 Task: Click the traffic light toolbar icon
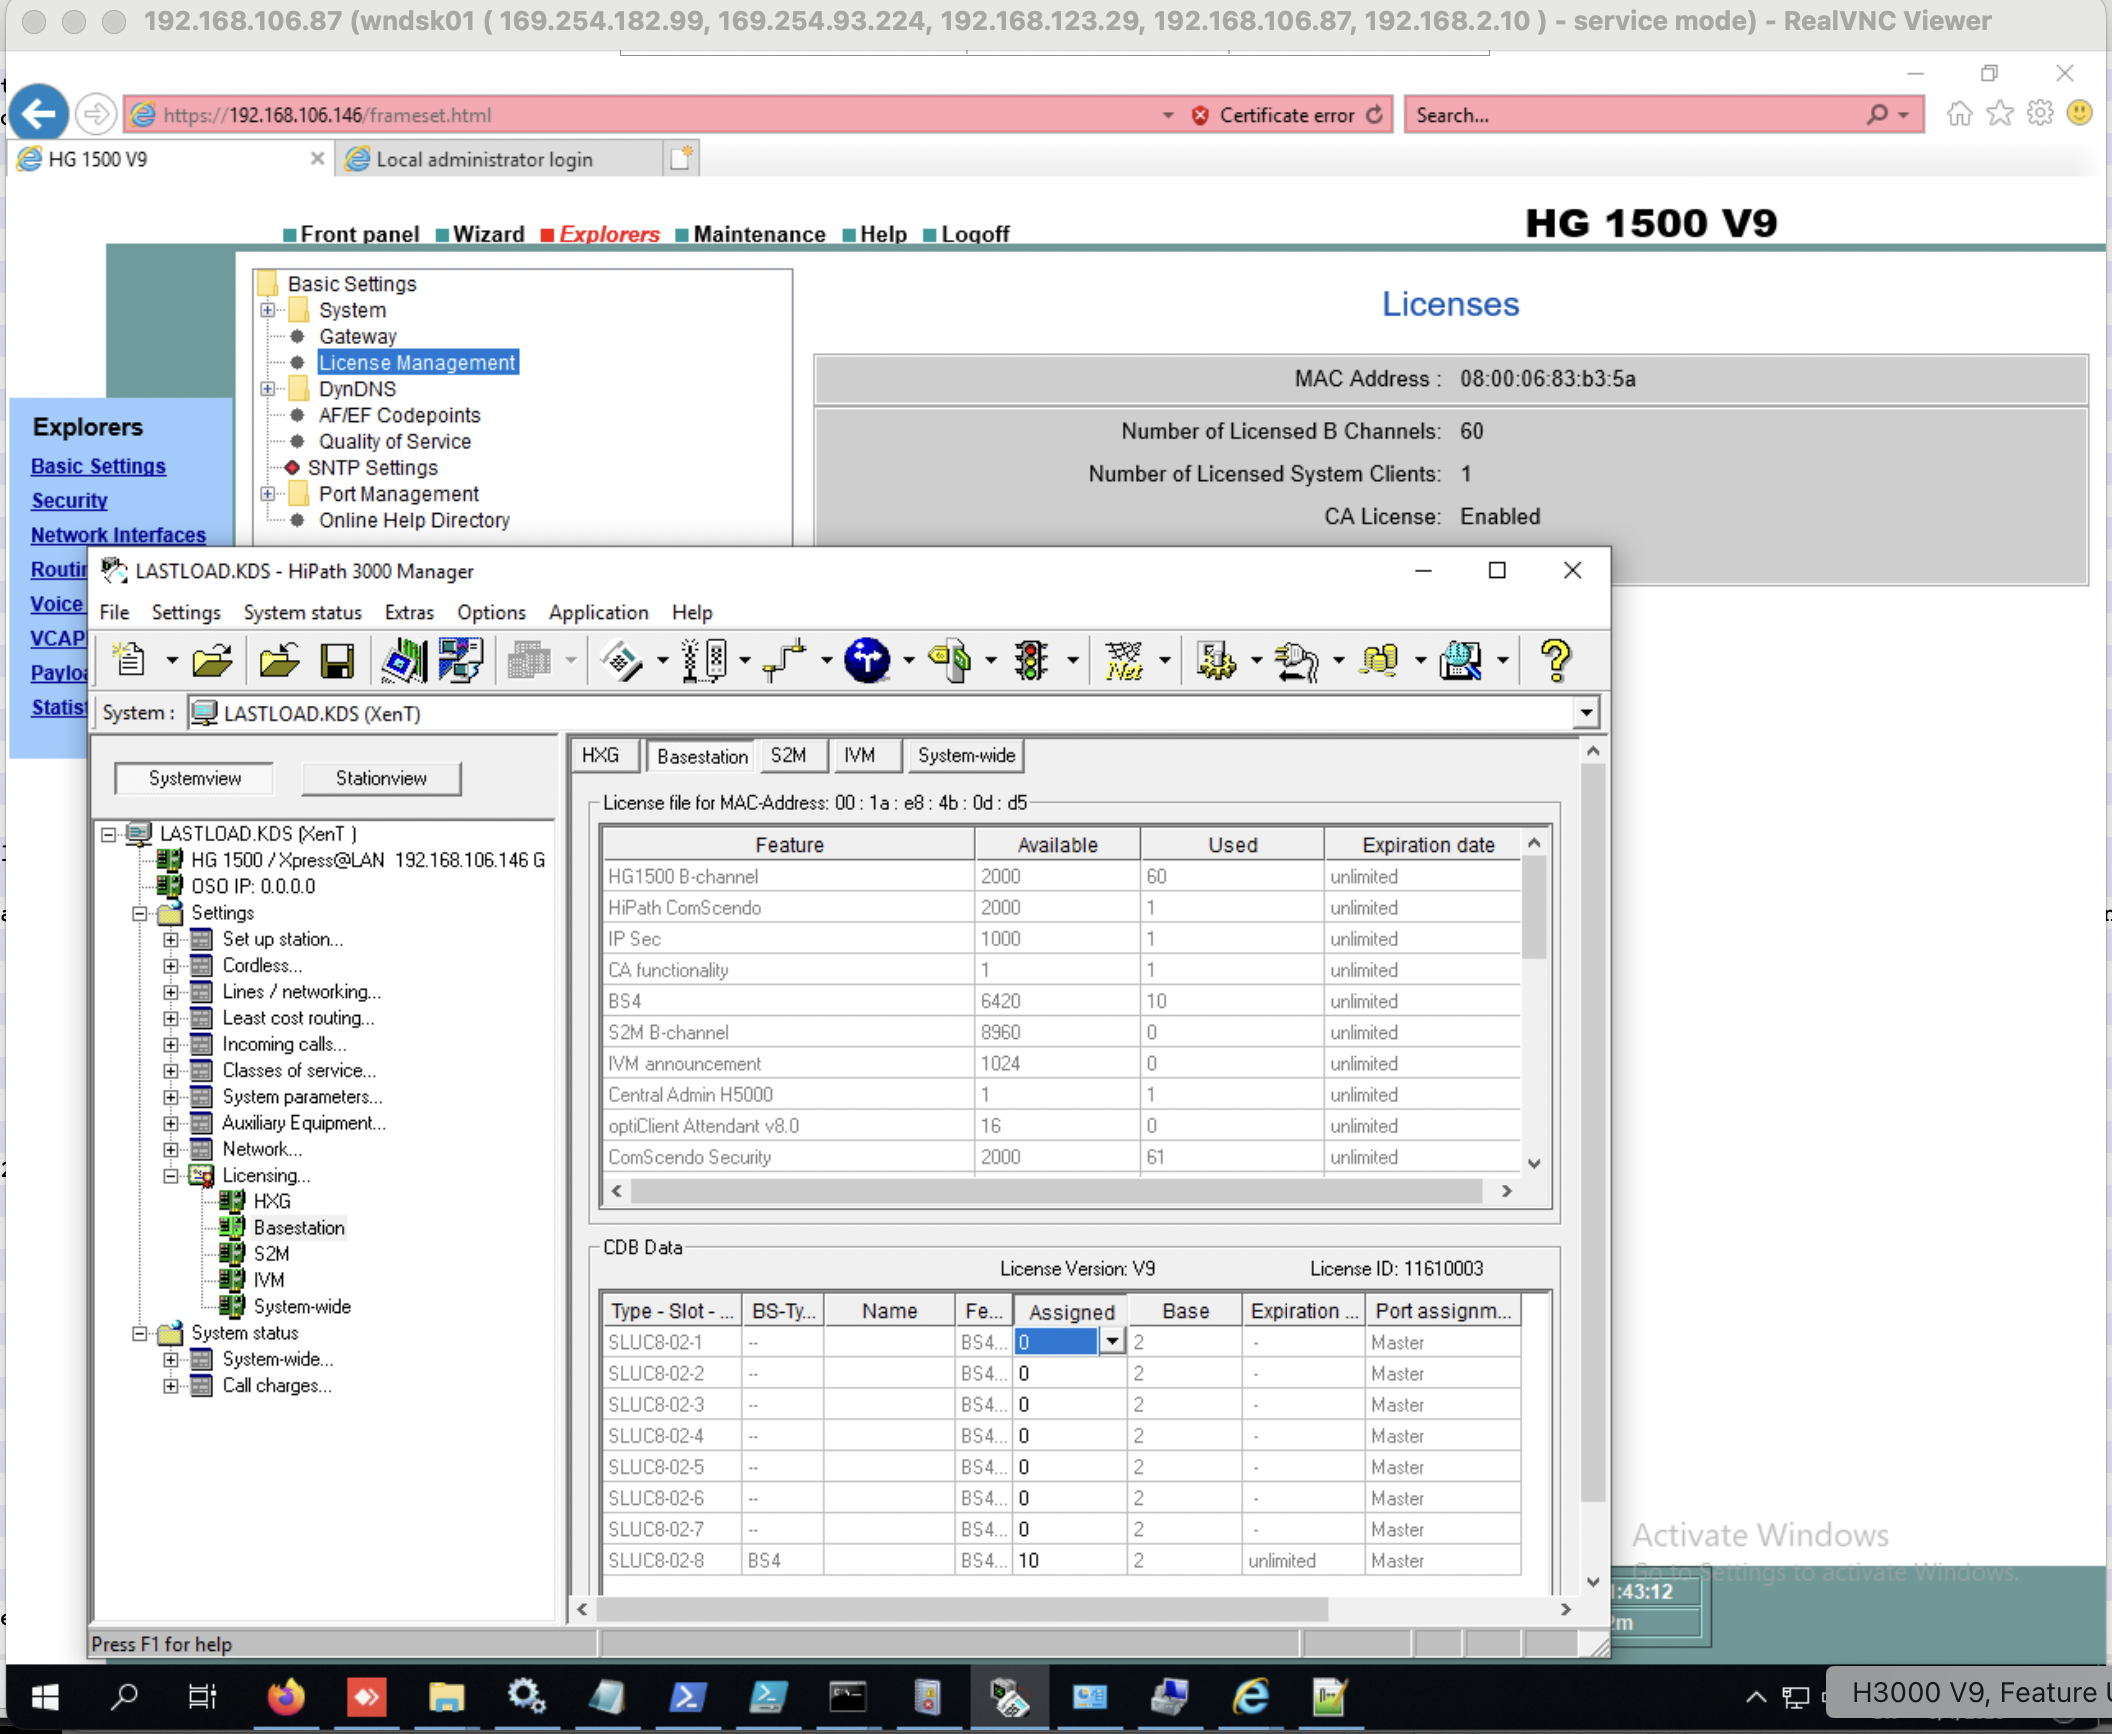1030,661
